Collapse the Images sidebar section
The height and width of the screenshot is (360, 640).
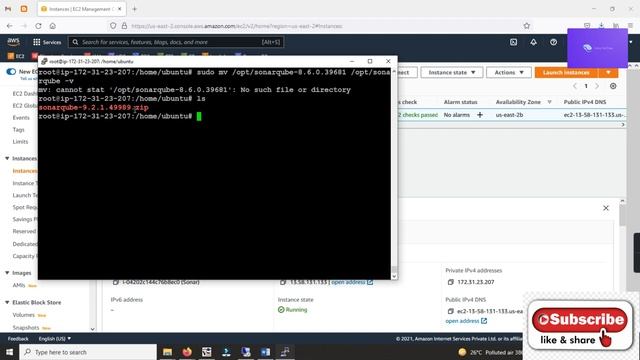coord(7,272)
